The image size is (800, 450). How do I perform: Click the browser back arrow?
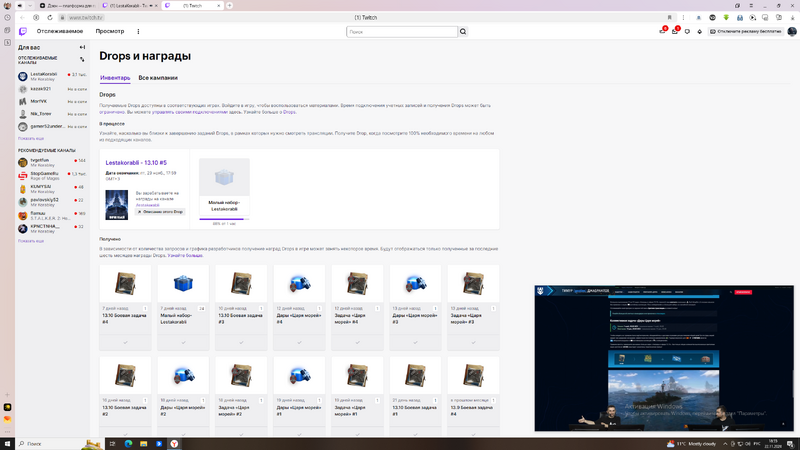pyautogui.click(x=22, y=17)
